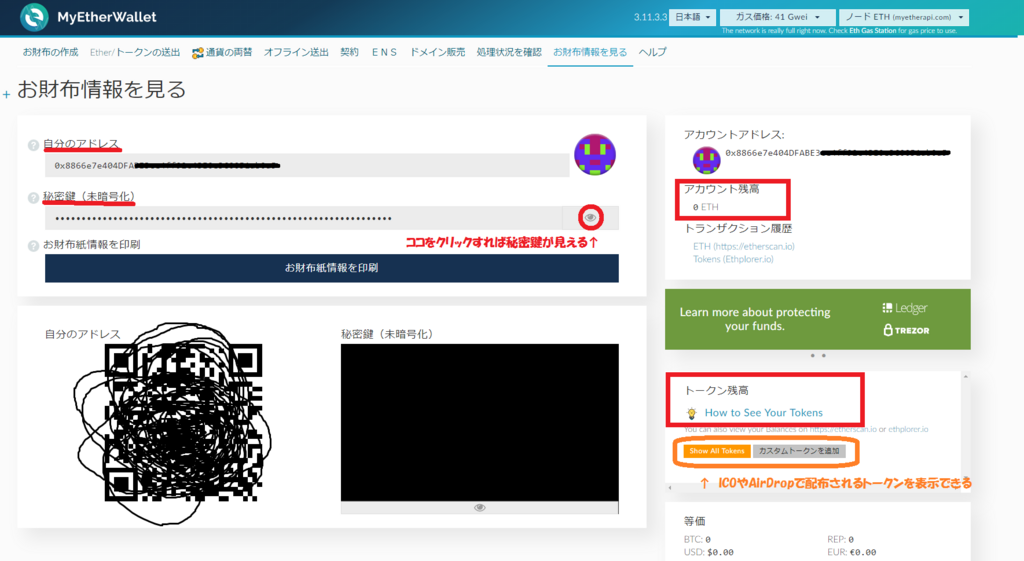Select the オフライン送出 tab
1024x561 pixels.
[x=296, y=52]
